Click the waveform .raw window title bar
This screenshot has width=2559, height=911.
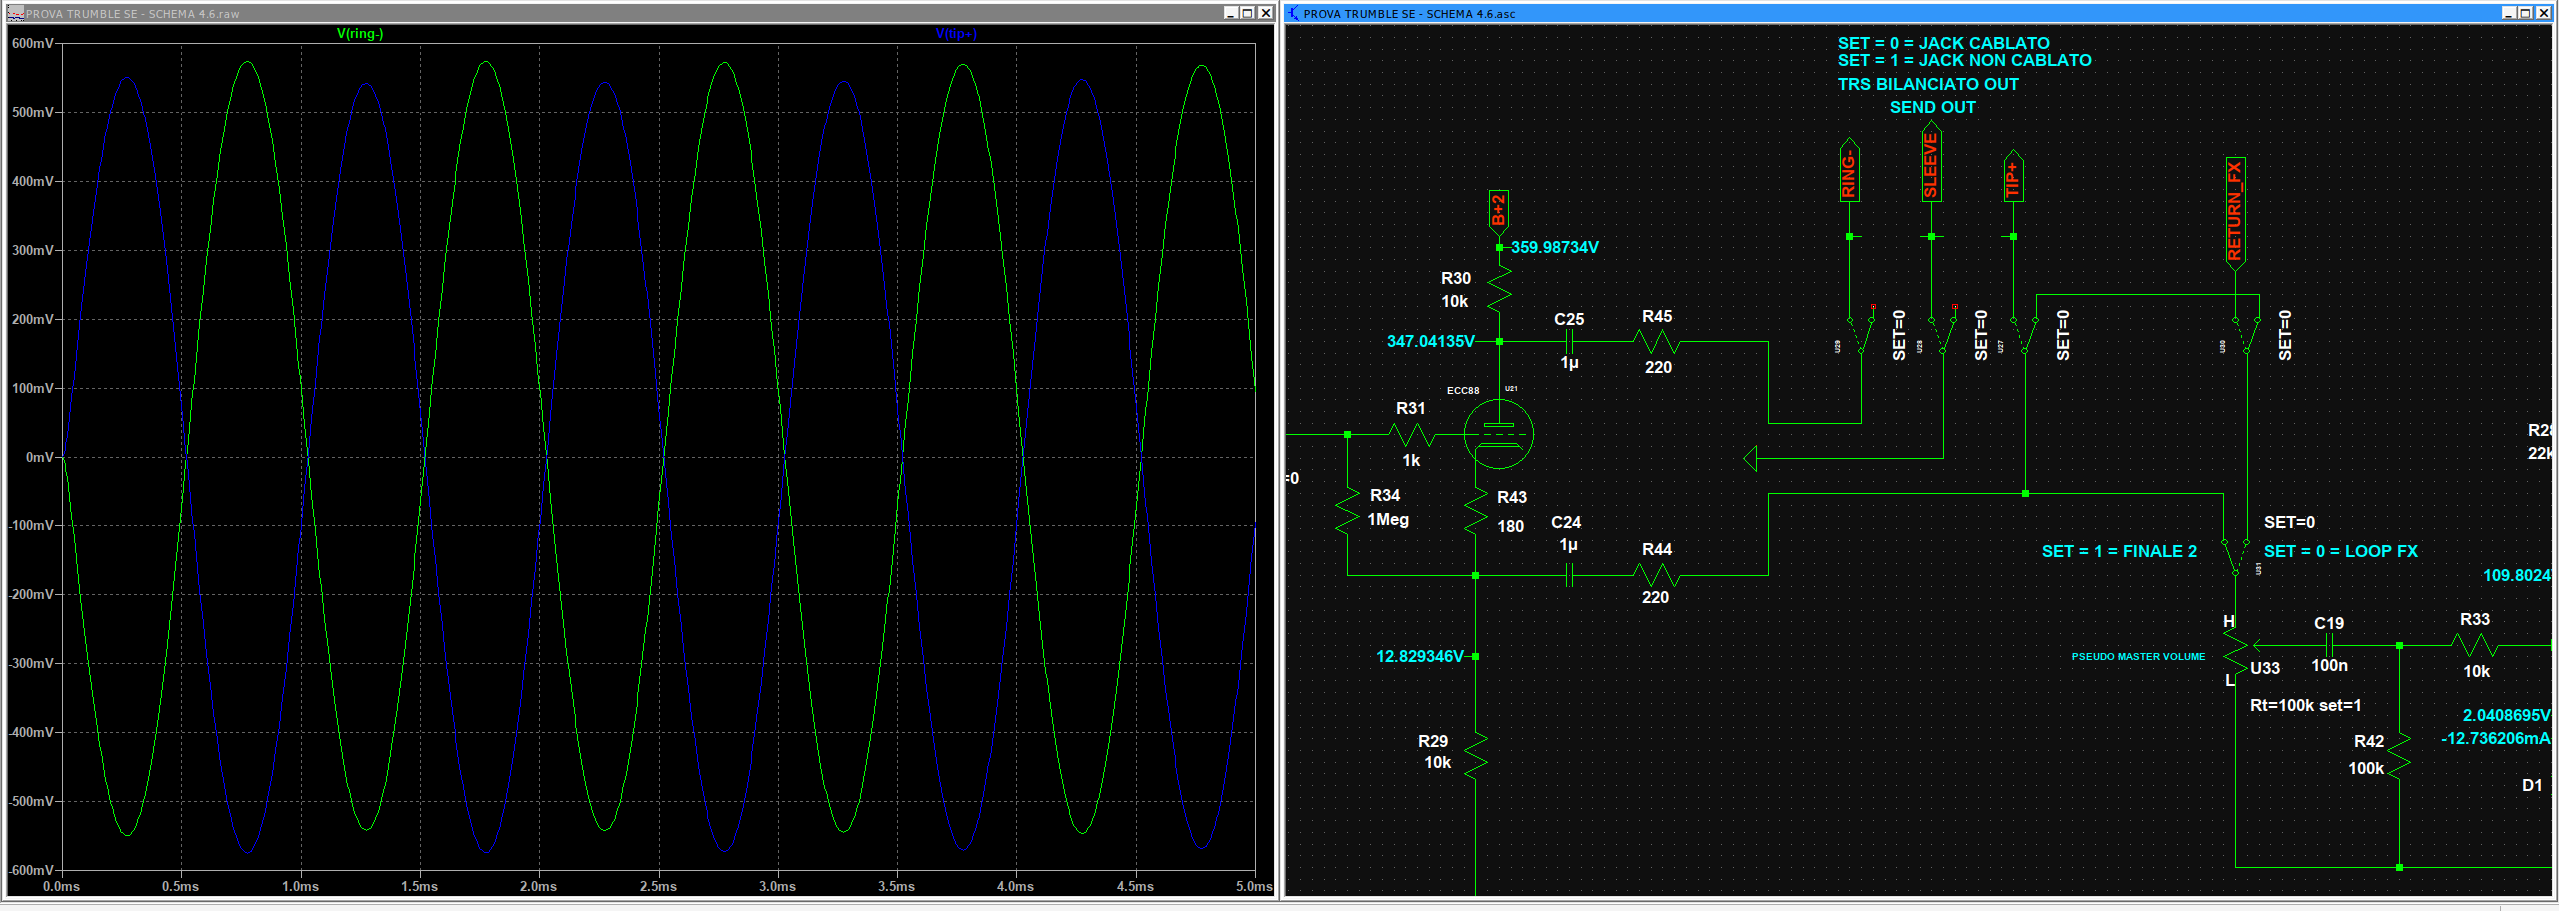tap(600, 13)
